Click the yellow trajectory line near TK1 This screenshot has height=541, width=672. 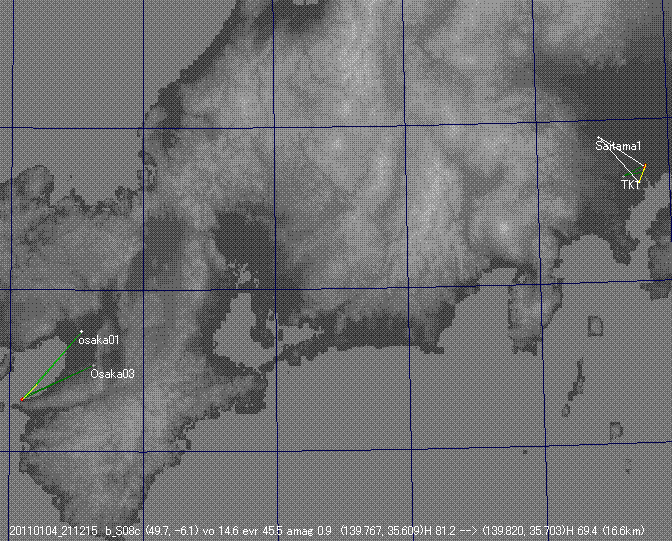pyautogui.click(x=642, y=174)
